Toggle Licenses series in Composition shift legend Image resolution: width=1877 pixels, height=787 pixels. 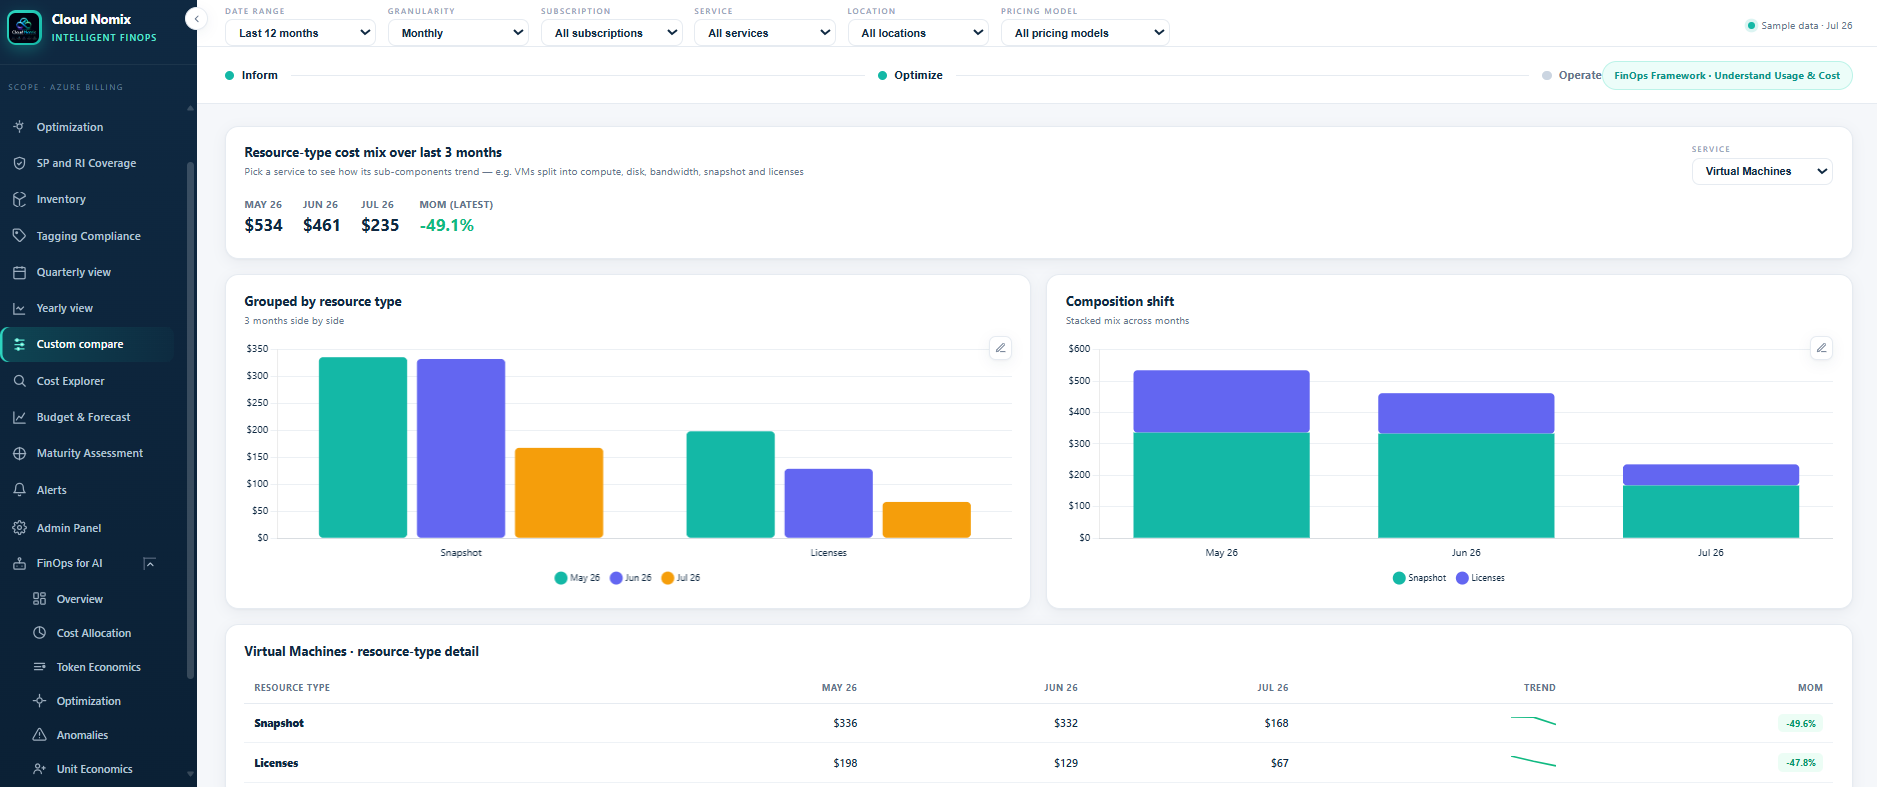click(1480, 578)
